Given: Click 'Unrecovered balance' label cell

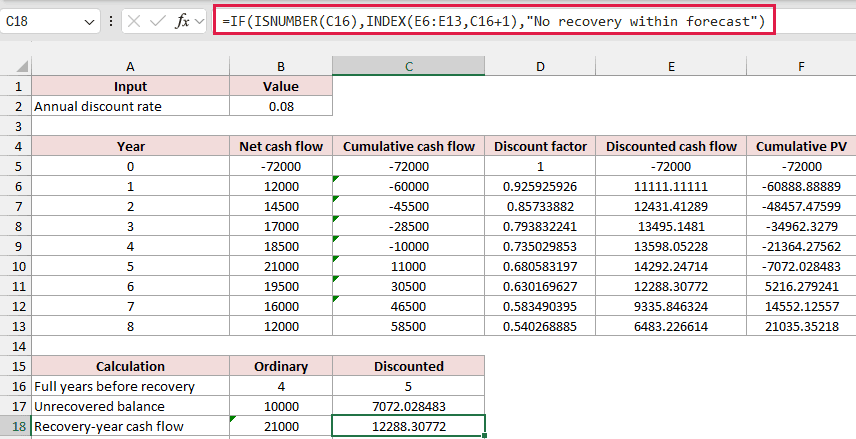Looking at the screenshot, I should point(130,406).
